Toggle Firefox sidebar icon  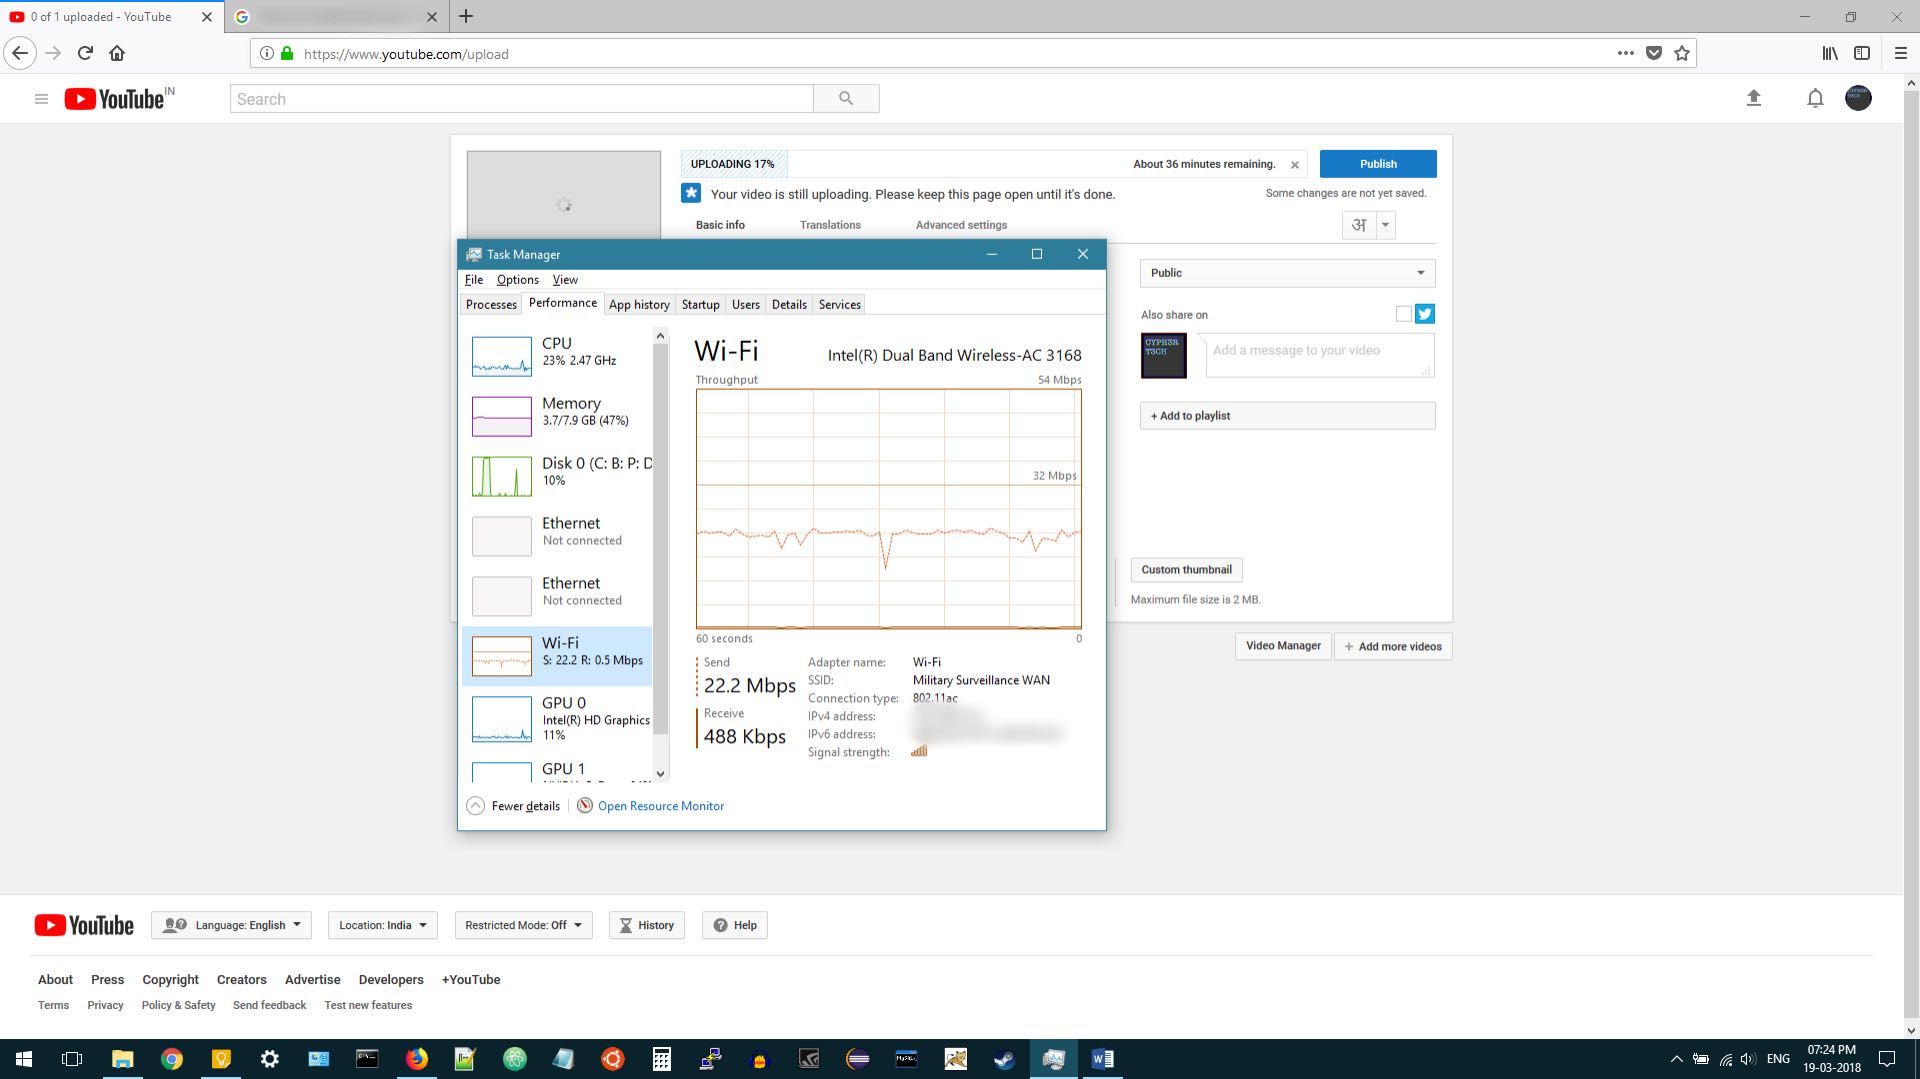click(1862, 53)
